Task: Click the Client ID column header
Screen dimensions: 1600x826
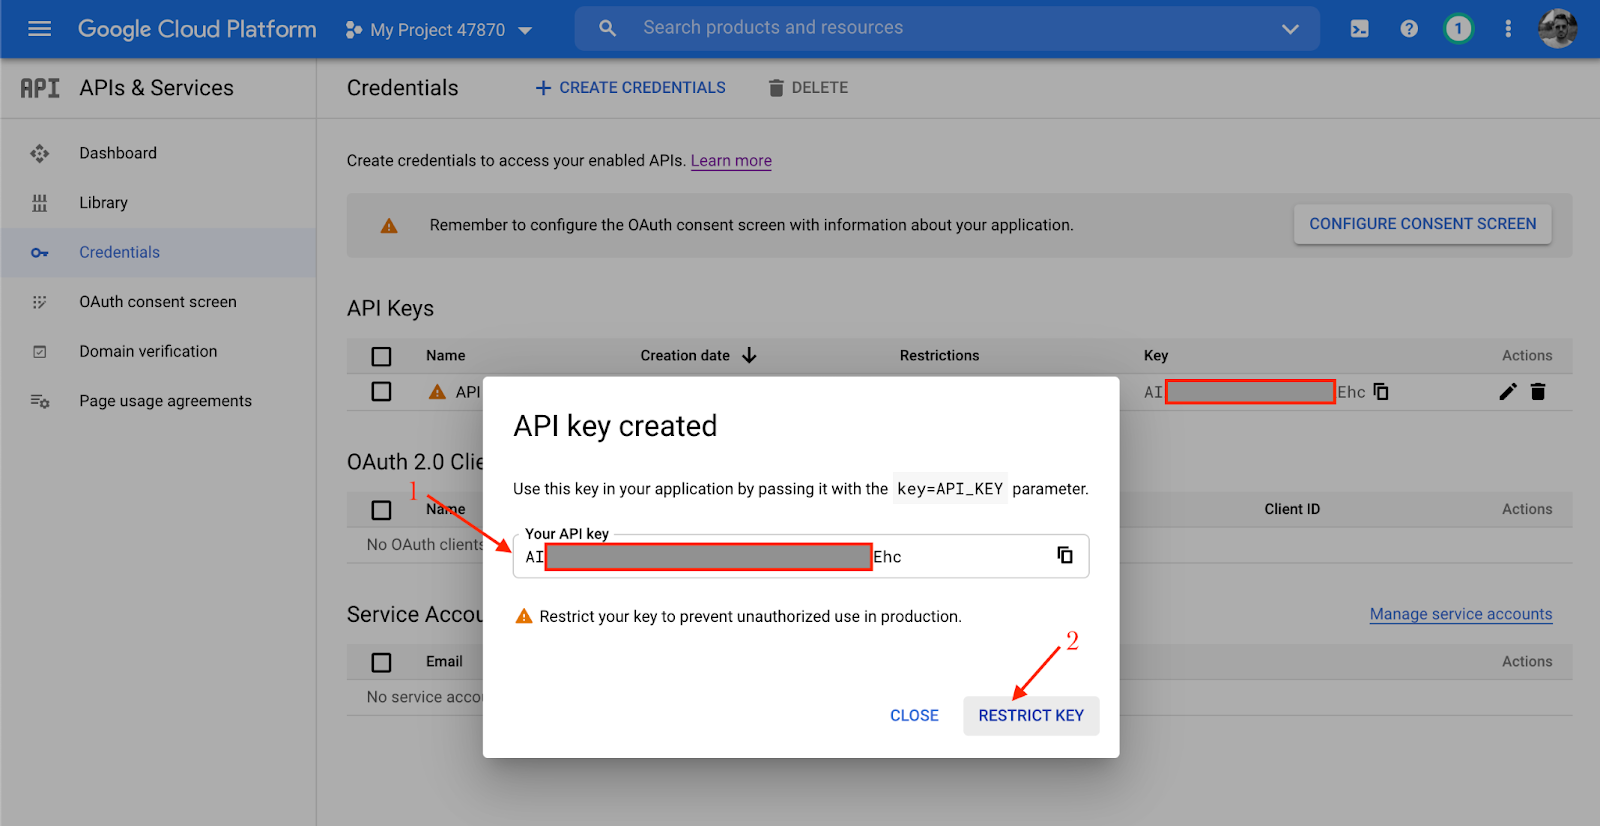Action: click(x=1292, y=509)
